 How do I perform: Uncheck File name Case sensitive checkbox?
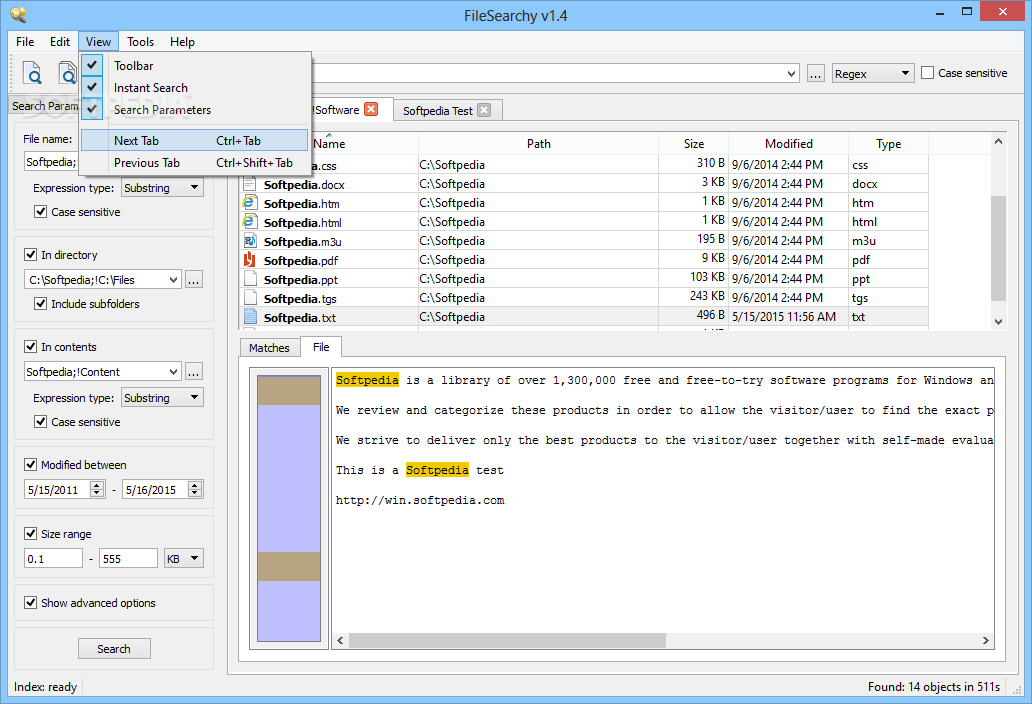coord(41,212)
